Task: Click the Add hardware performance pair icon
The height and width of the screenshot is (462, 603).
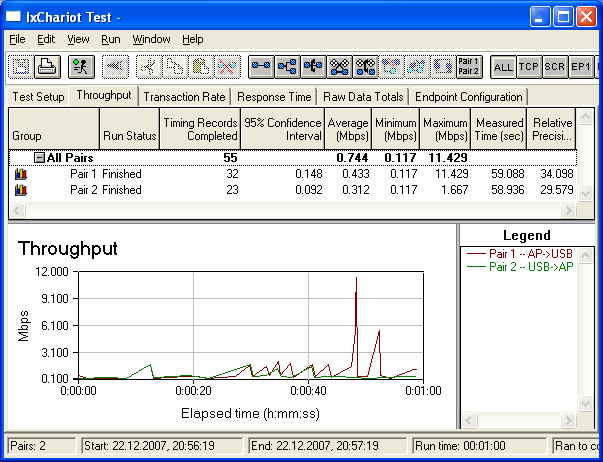Action: tap(313, 67)
